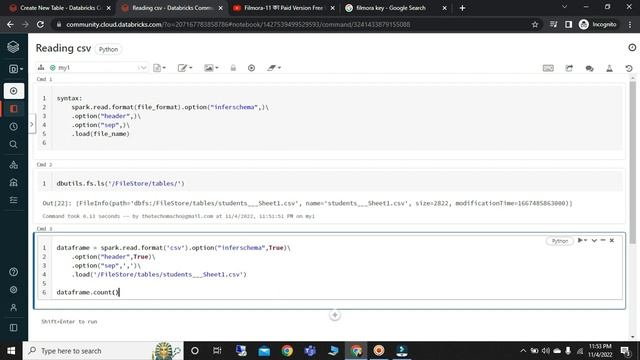
Task: Open the persona switcher dropdown in sidebar
Action: (x=16, y=69)
